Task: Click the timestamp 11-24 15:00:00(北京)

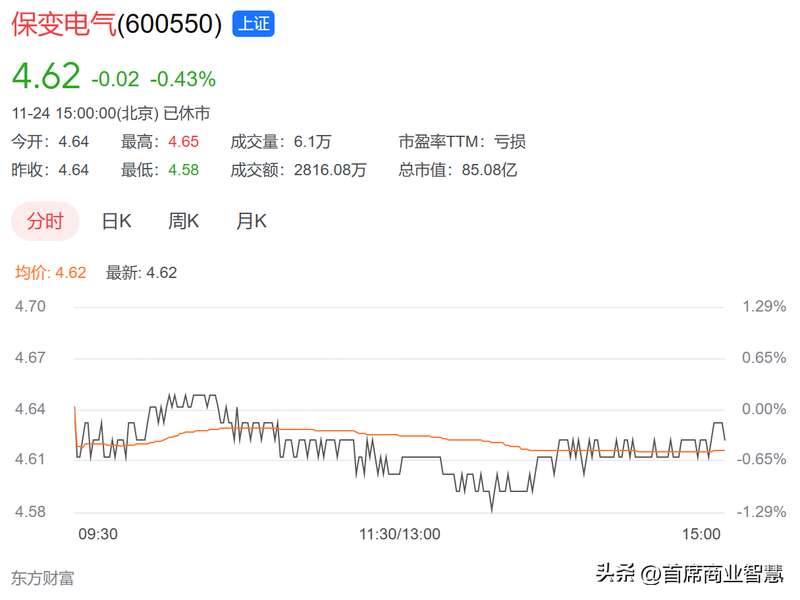Action: [x=85, y=113]
